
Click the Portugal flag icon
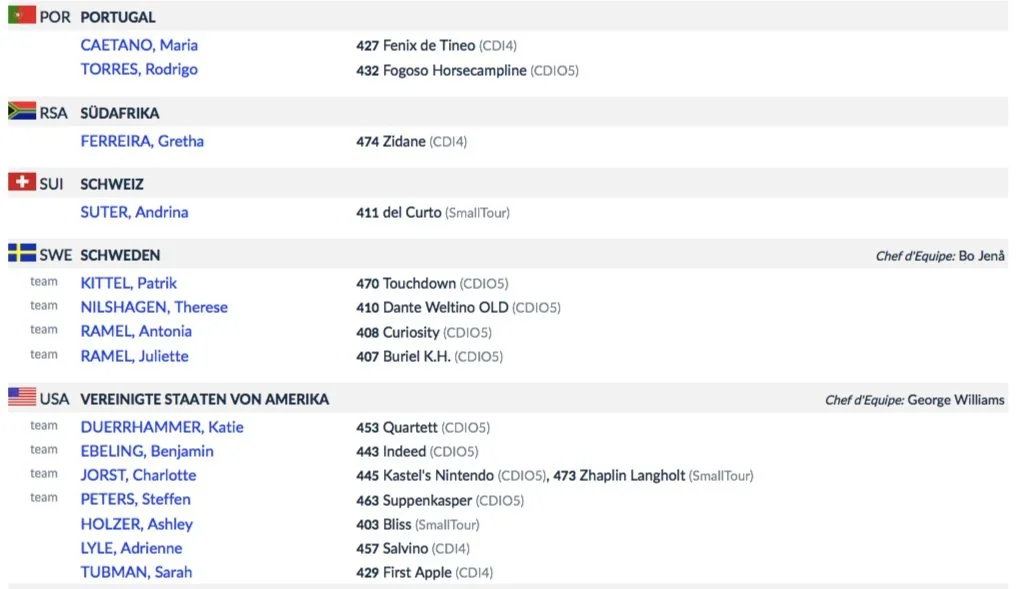[22, 14]
